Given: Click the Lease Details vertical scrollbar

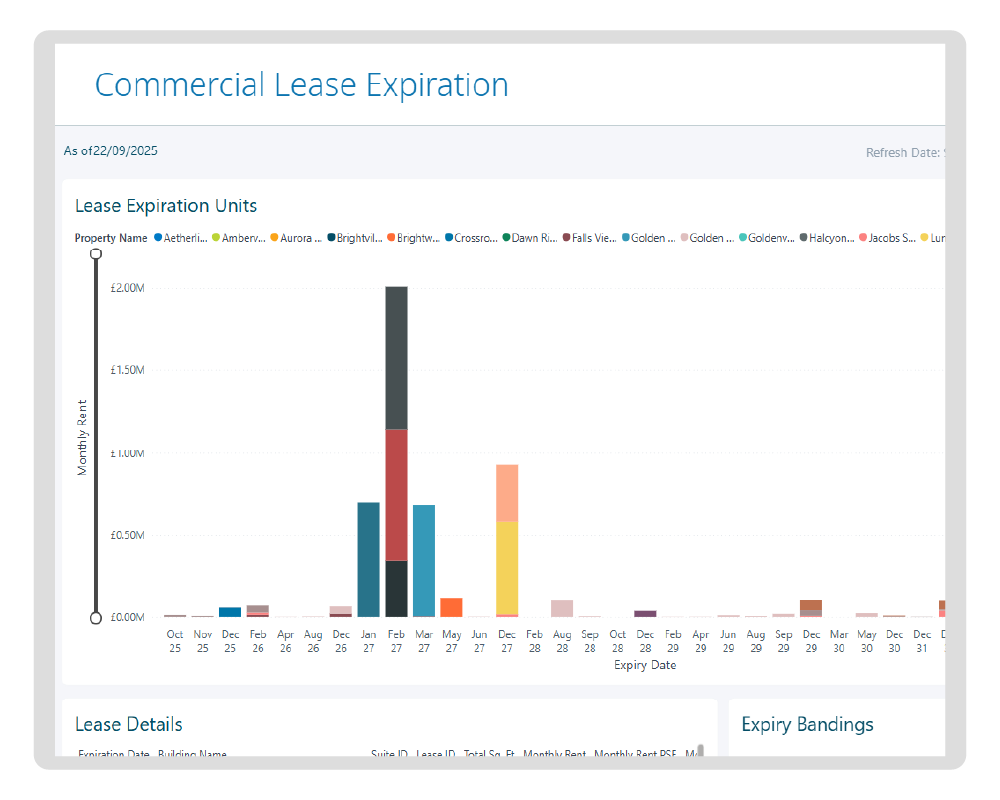Looking at the screenshot, I should [x=700, y=750].
